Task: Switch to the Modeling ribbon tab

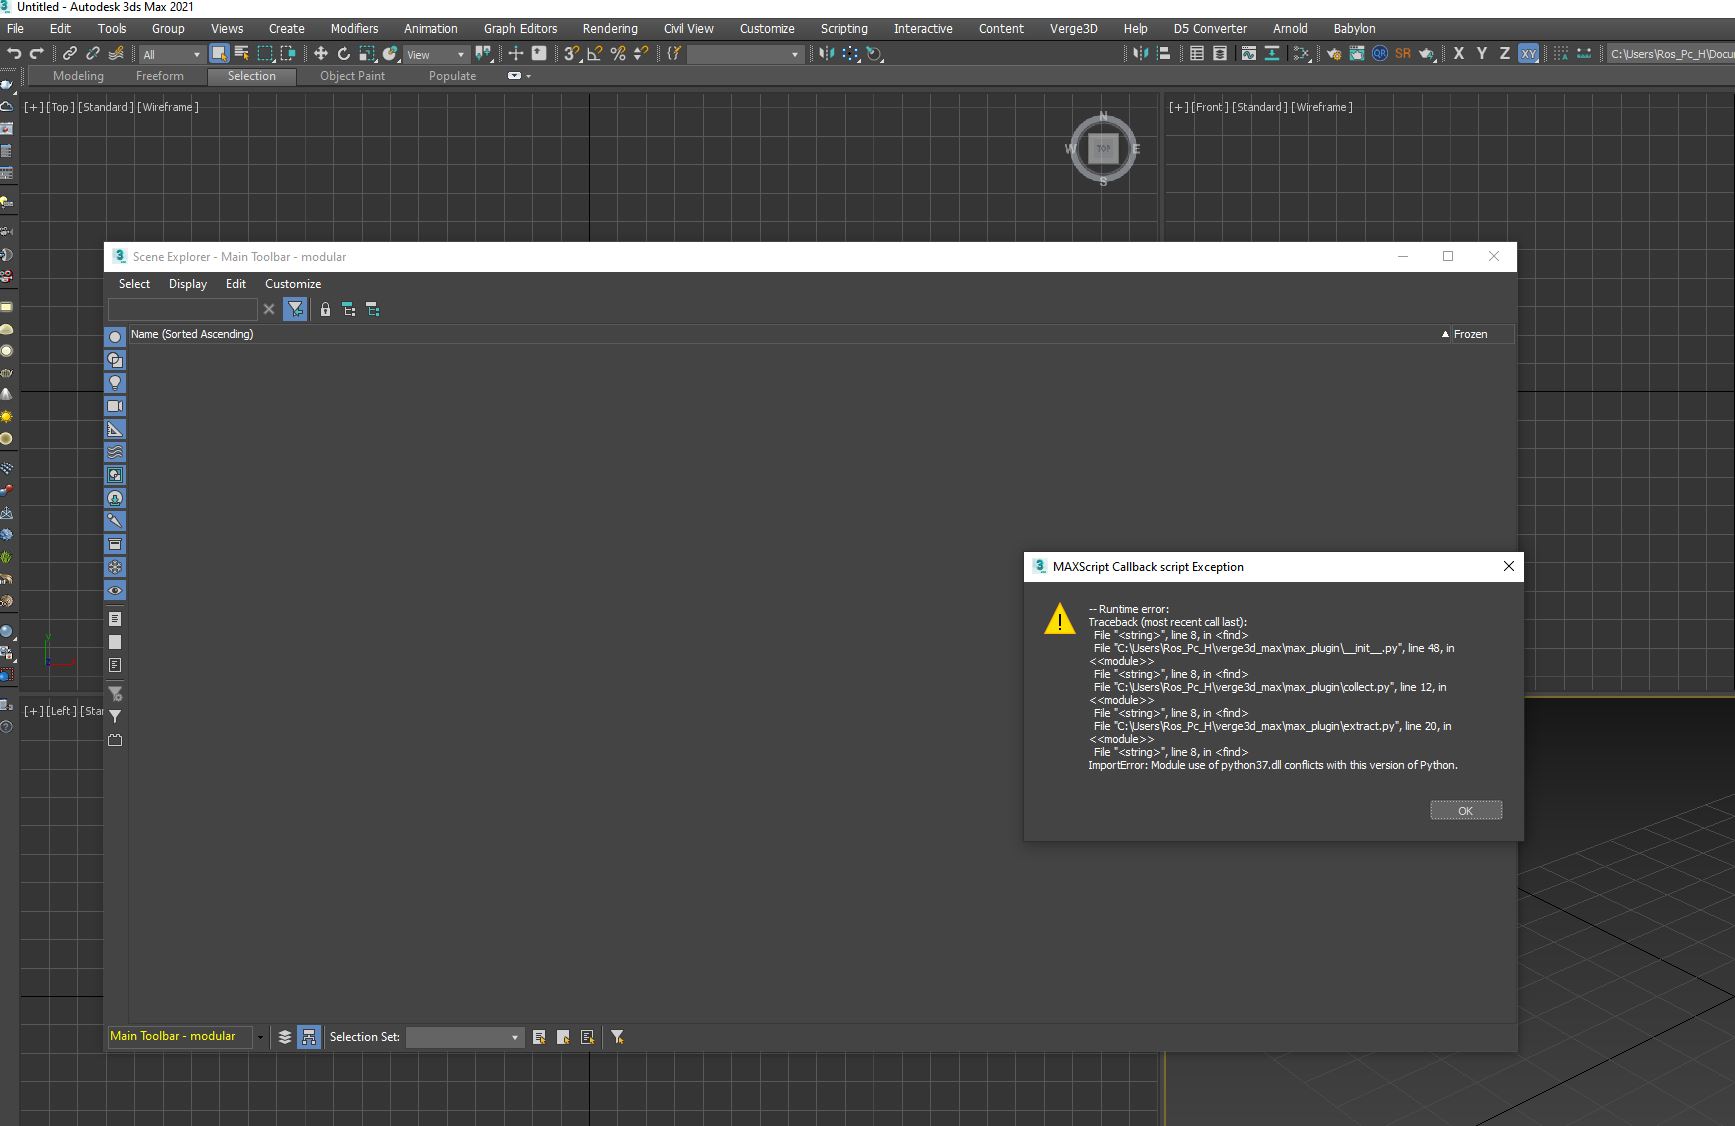Action: (78, 76)
